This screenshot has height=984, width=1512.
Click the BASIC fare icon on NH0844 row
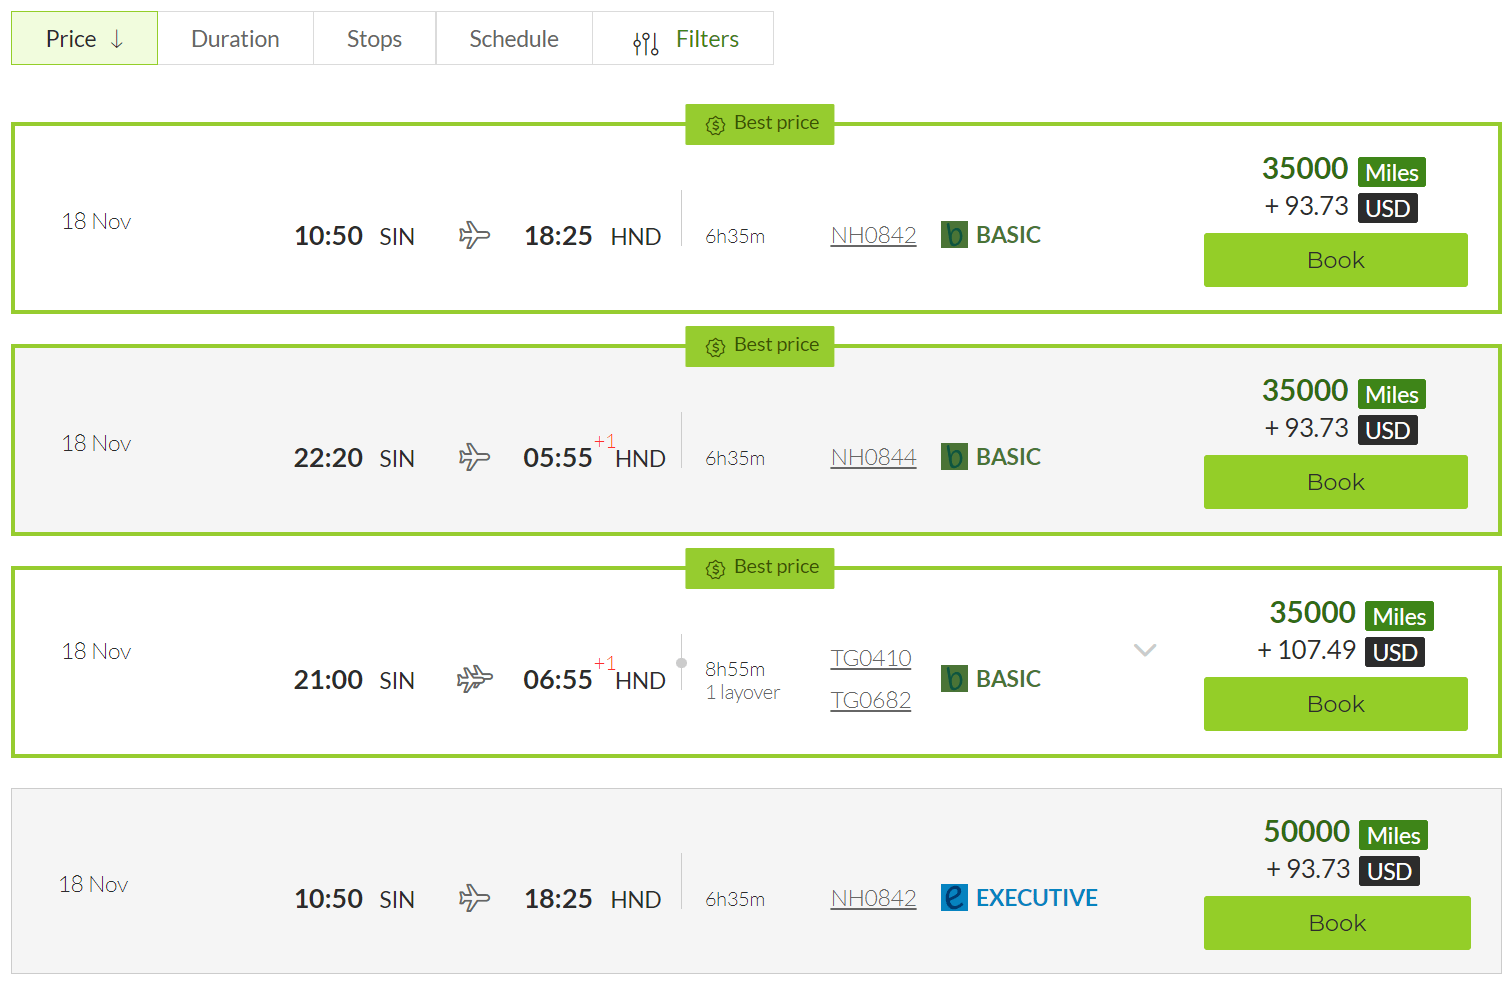[x=954, y=456]
